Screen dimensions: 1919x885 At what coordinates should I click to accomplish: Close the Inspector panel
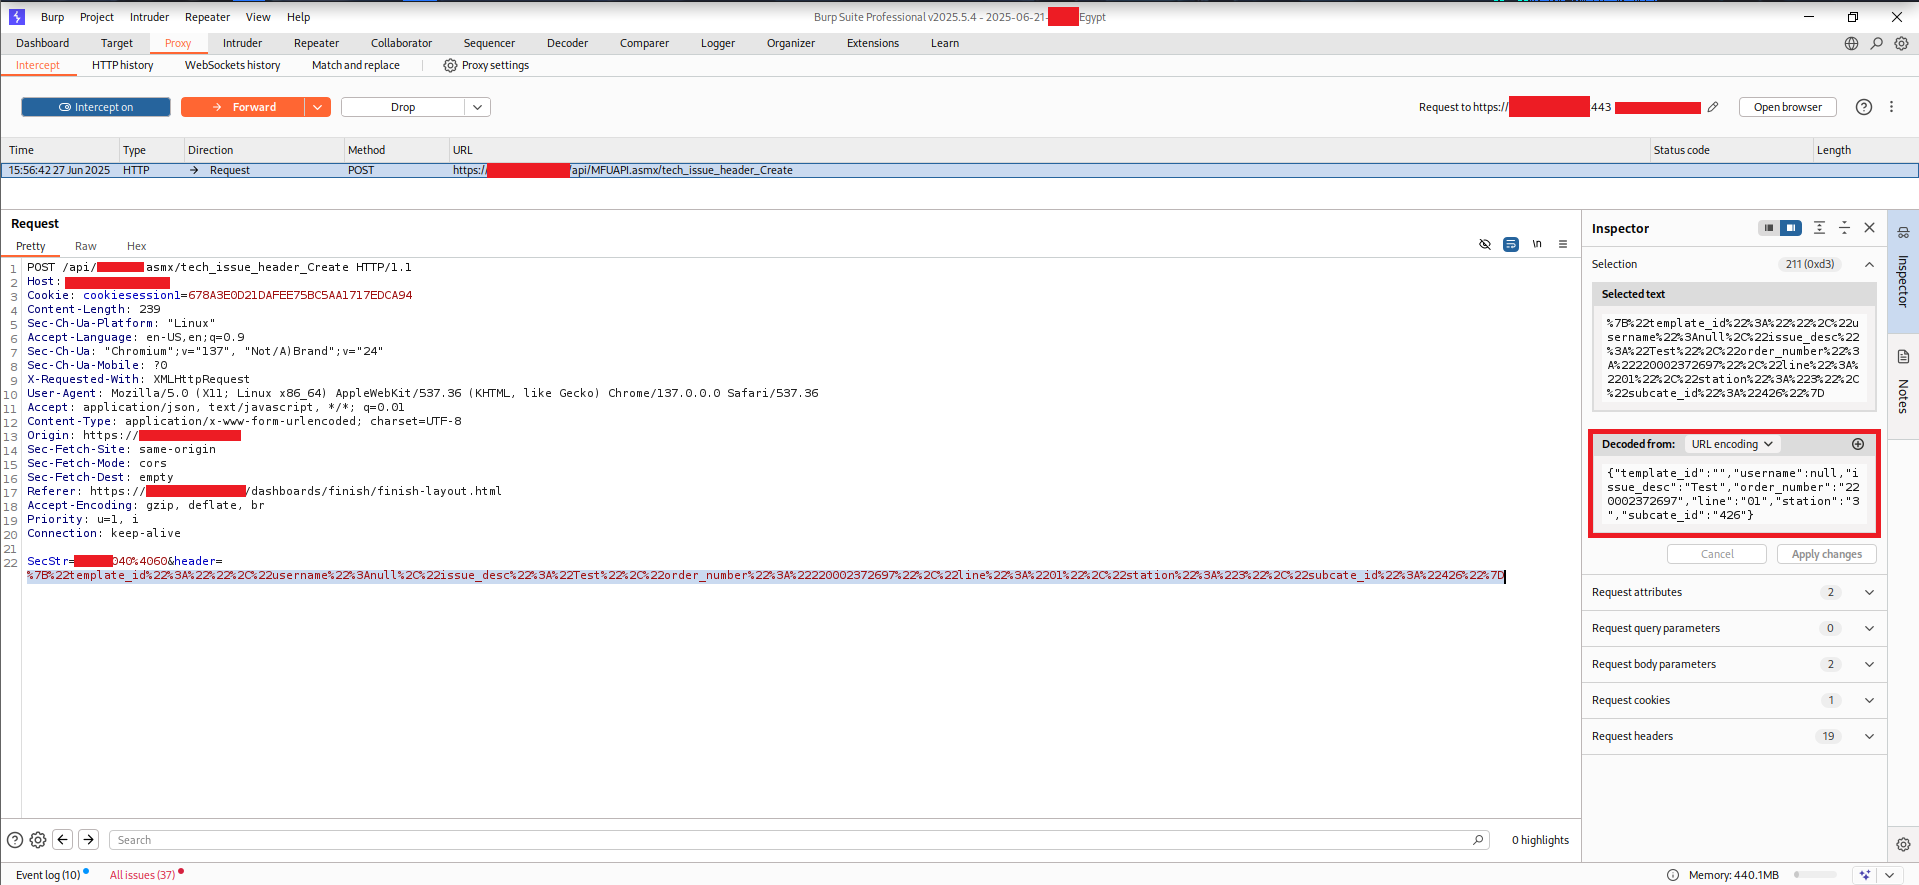1870,228
